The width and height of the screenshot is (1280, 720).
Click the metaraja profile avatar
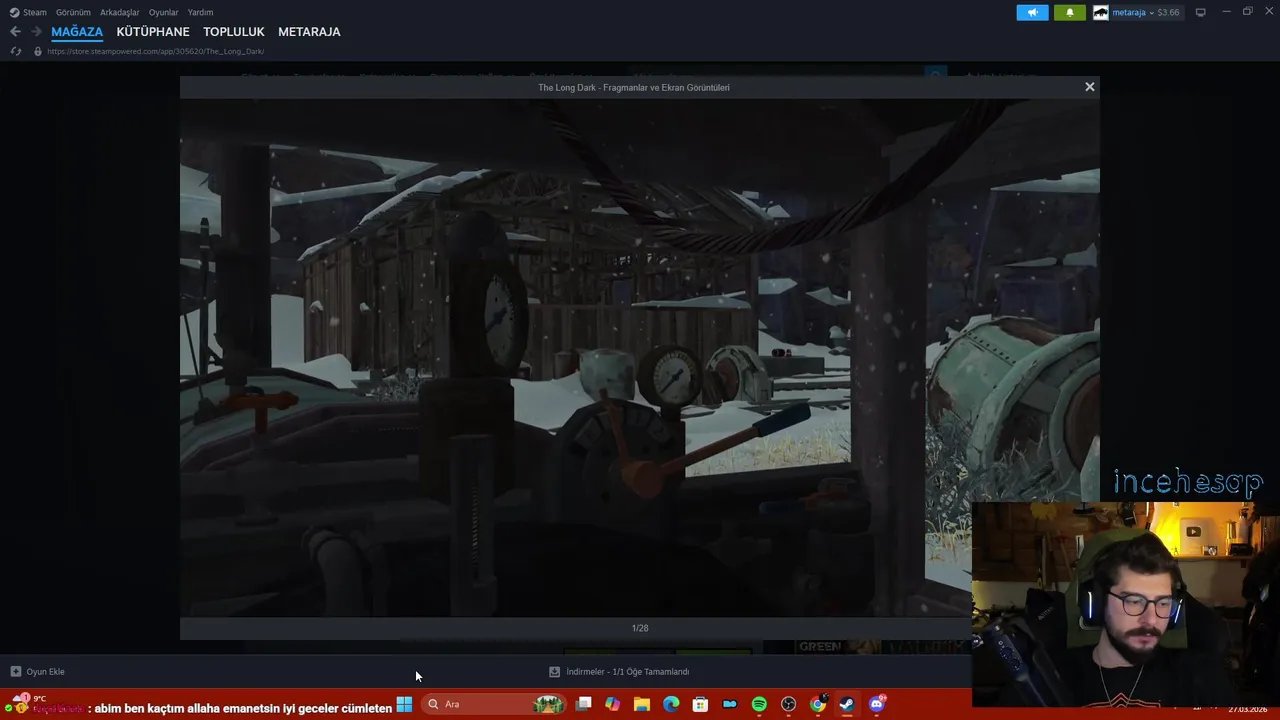(x=1101, y=12)
